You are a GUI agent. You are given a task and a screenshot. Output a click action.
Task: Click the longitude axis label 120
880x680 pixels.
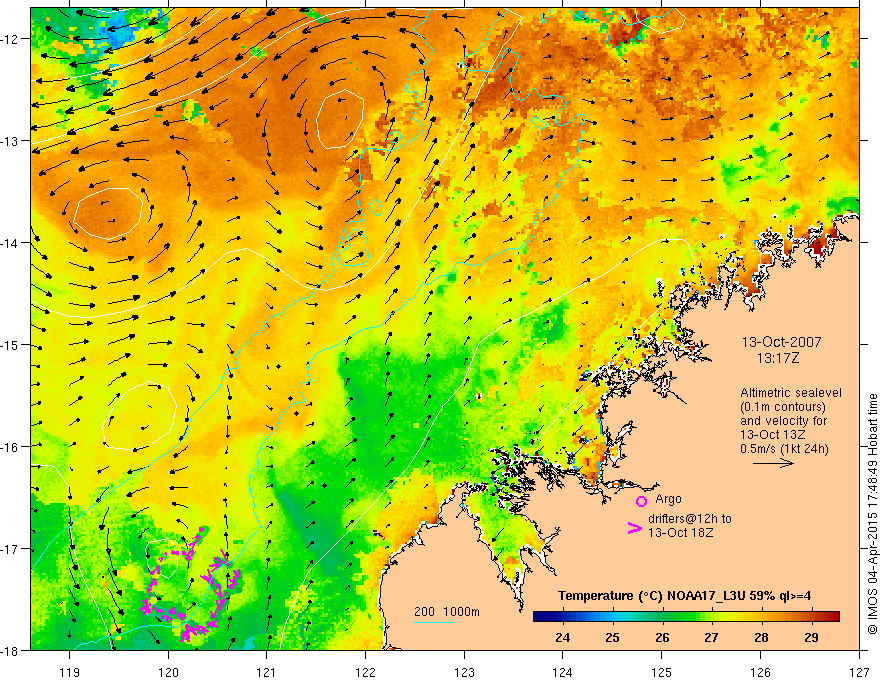click(168, 672)
